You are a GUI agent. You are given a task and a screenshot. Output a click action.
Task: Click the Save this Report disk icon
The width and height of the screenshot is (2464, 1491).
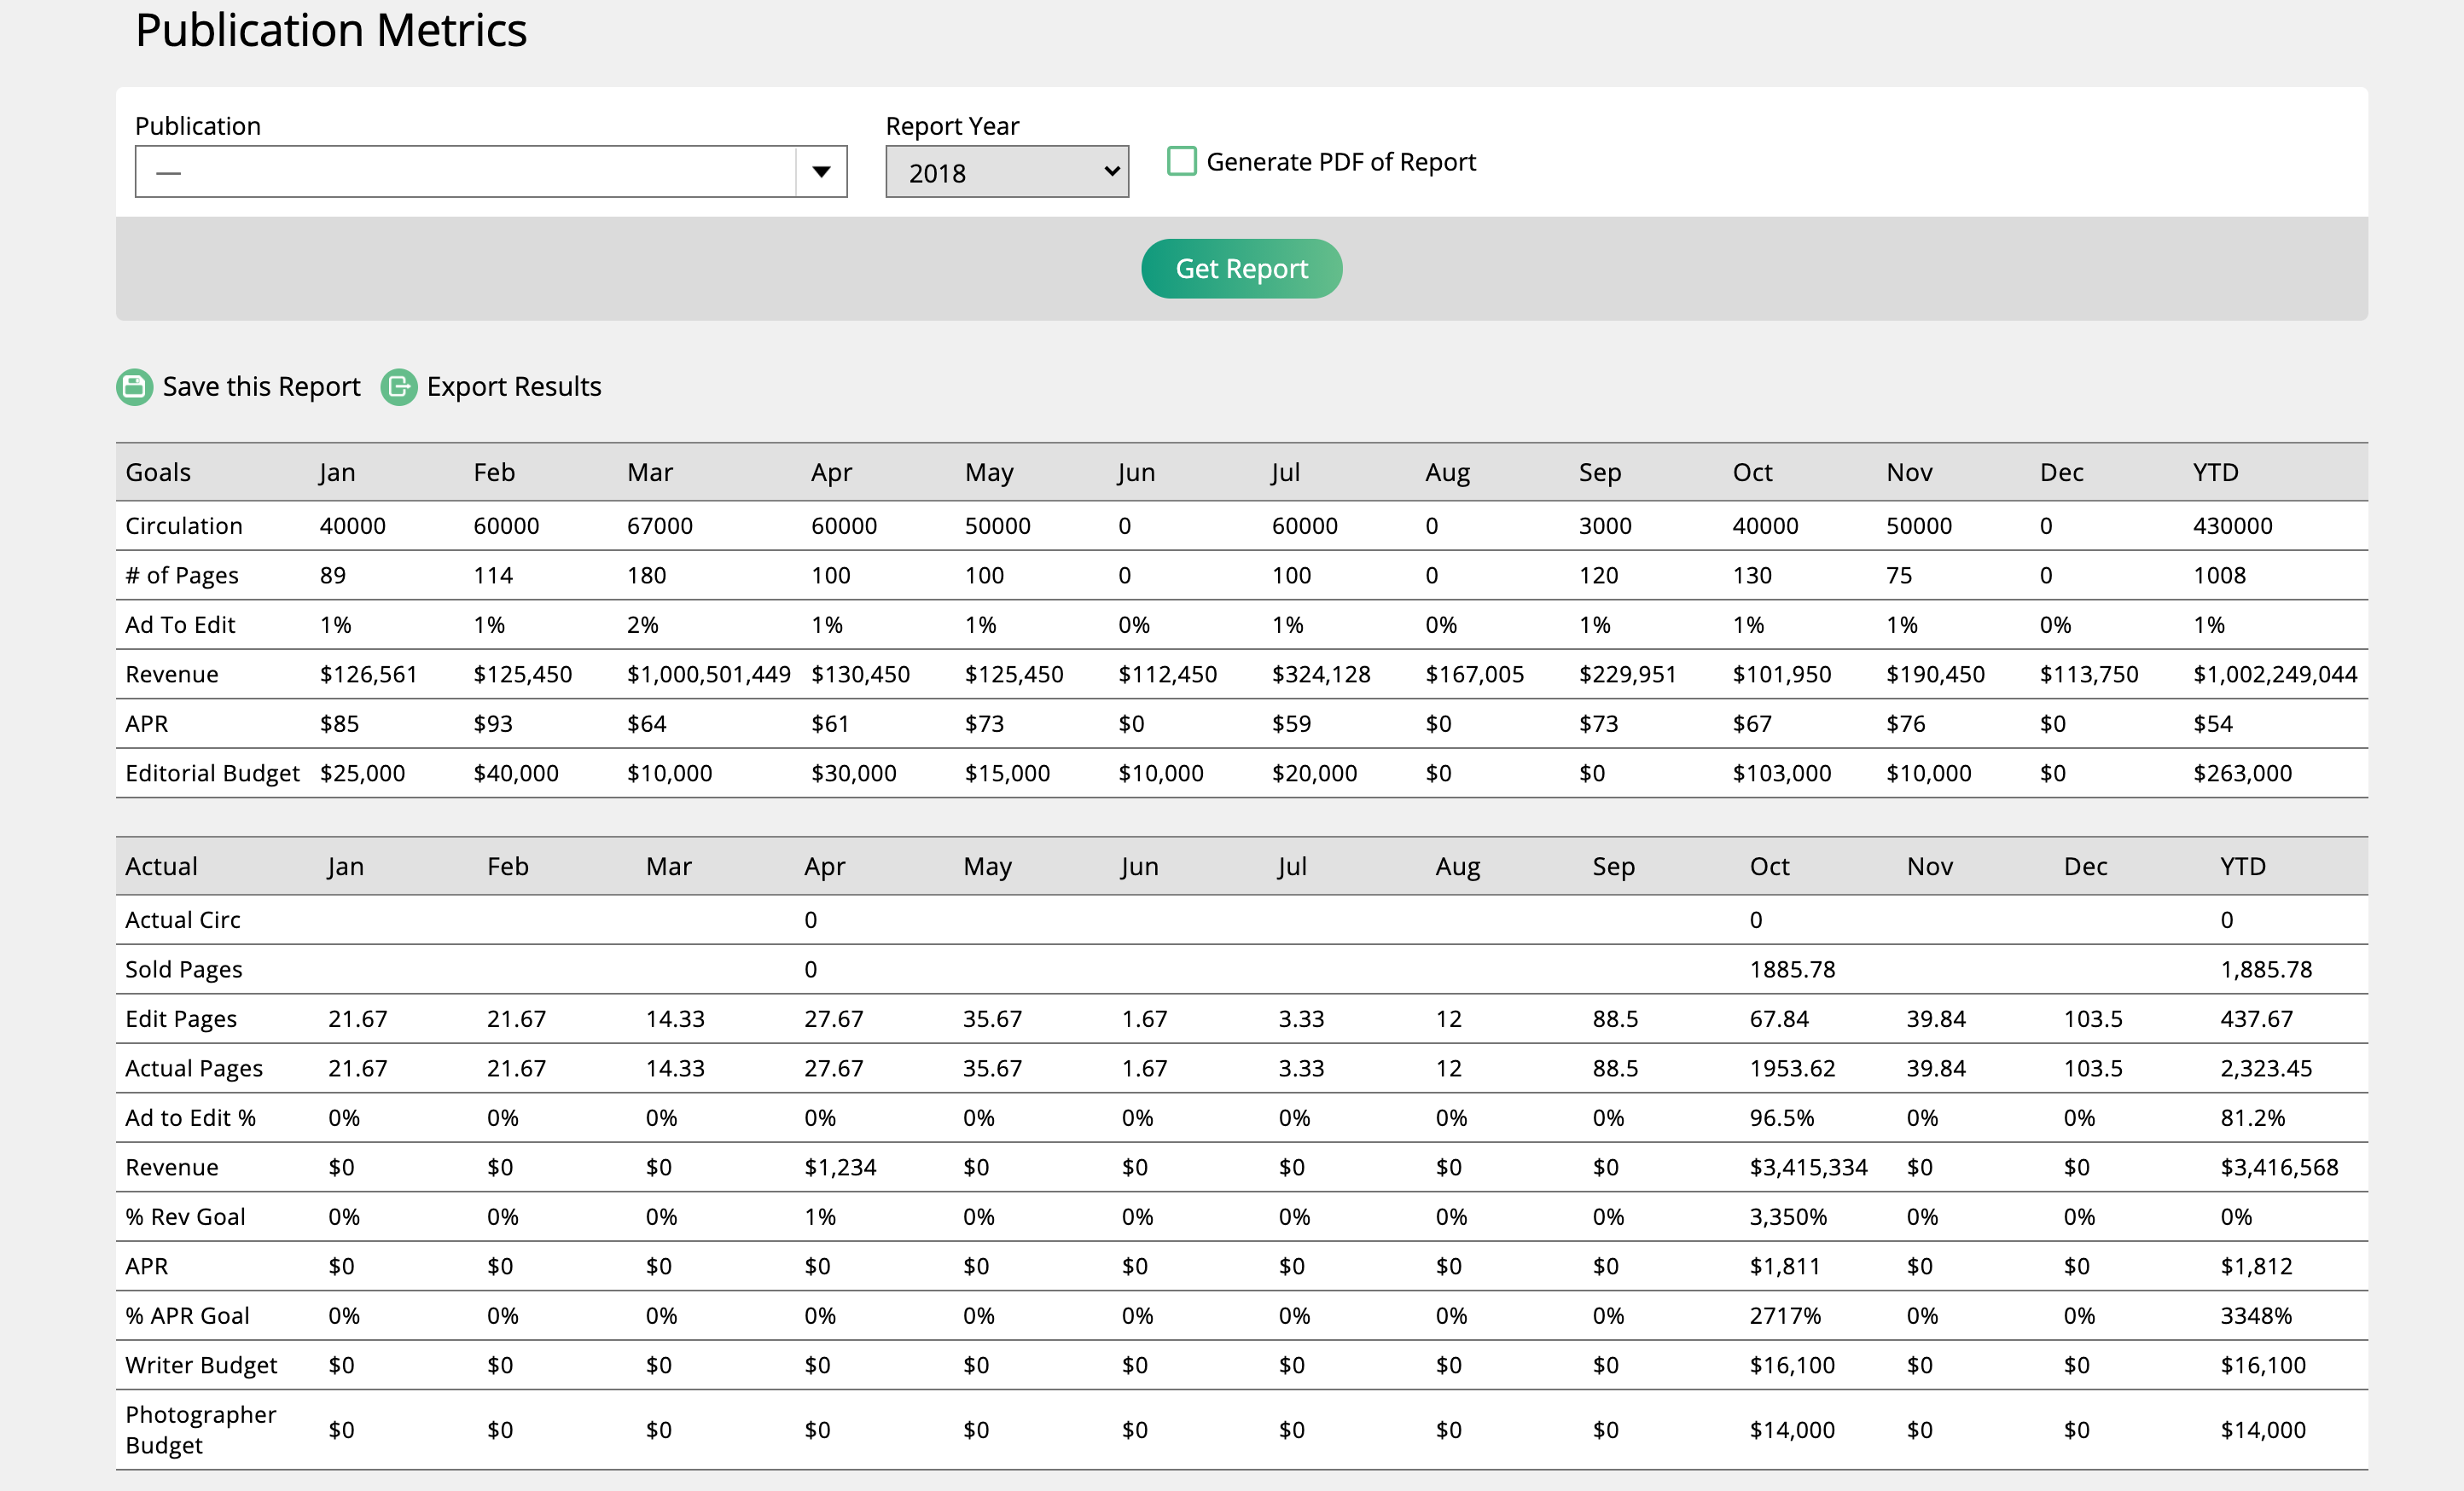tap(134, 387)
